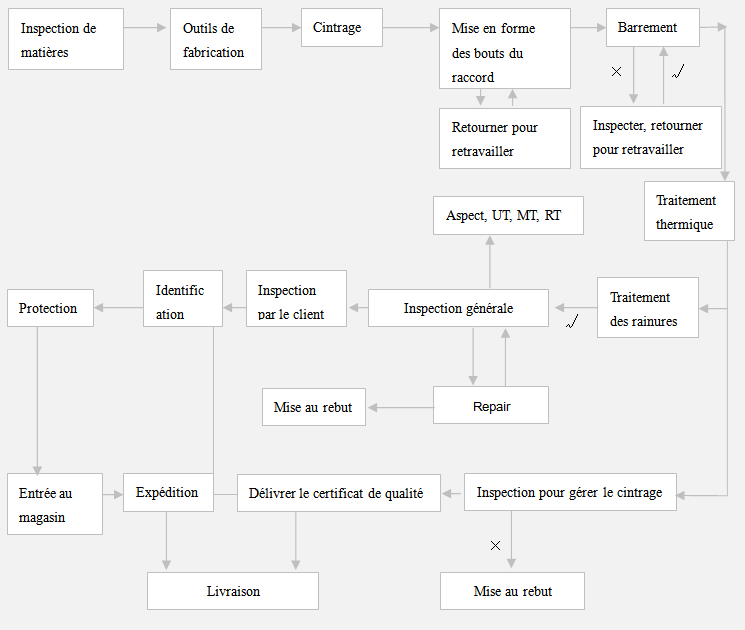
Task: Click the 'Barrement' box
Action: click(652, 28)
